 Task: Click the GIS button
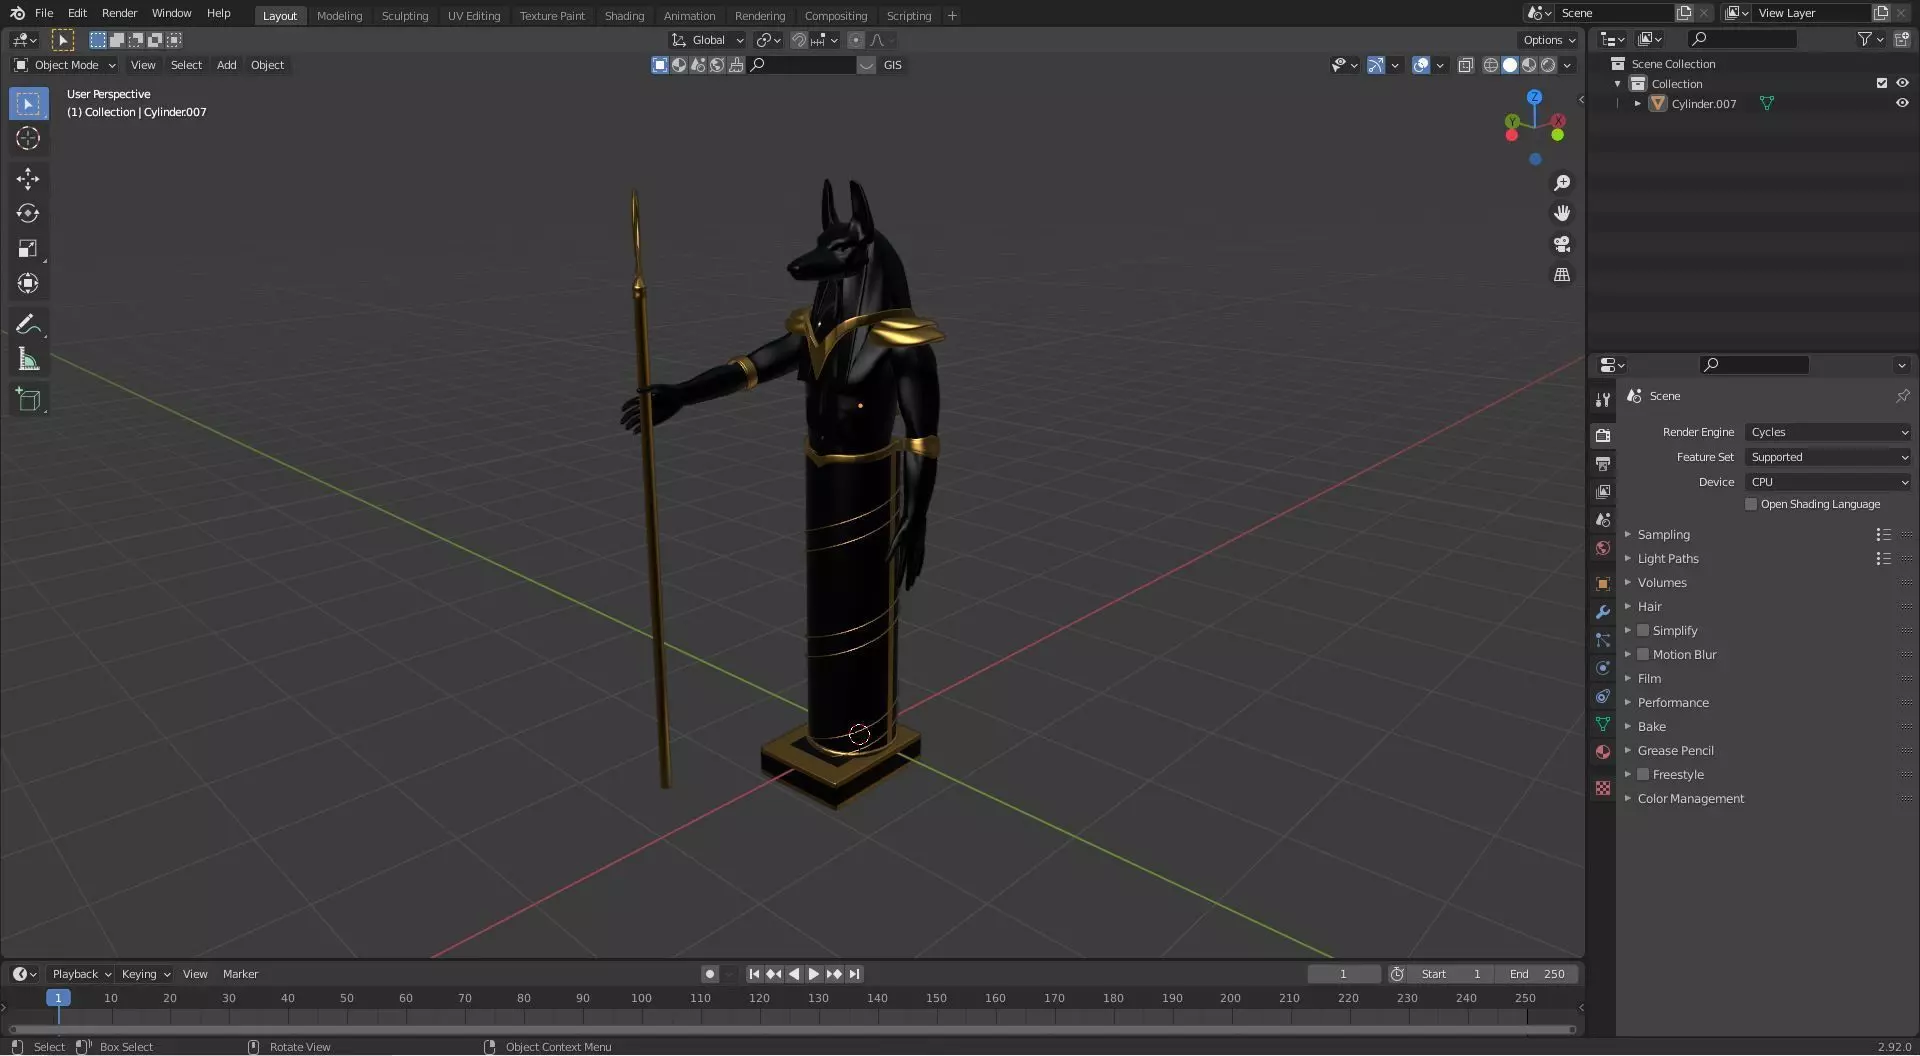[892, 65]
